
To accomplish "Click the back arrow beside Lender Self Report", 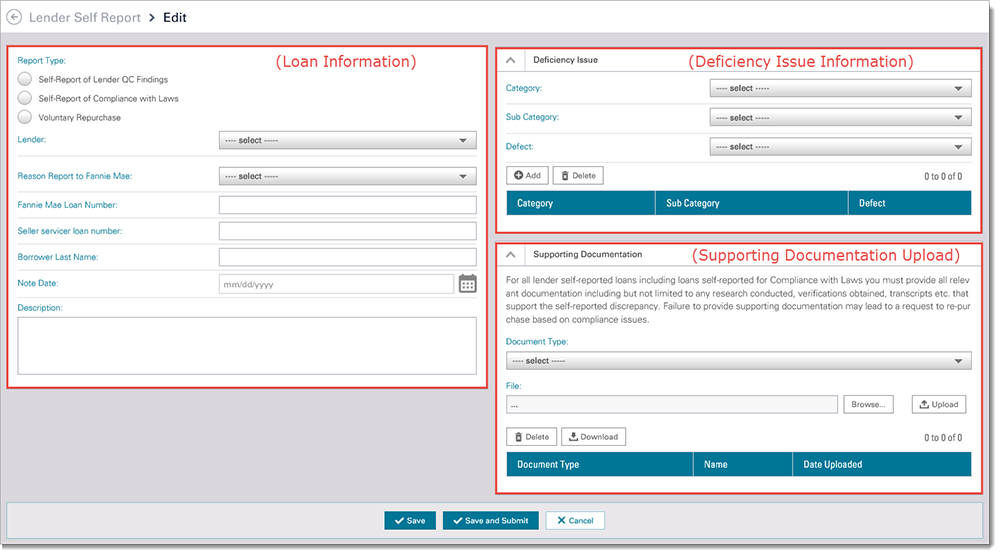I will pyautogui.click(x=14, y=17).
